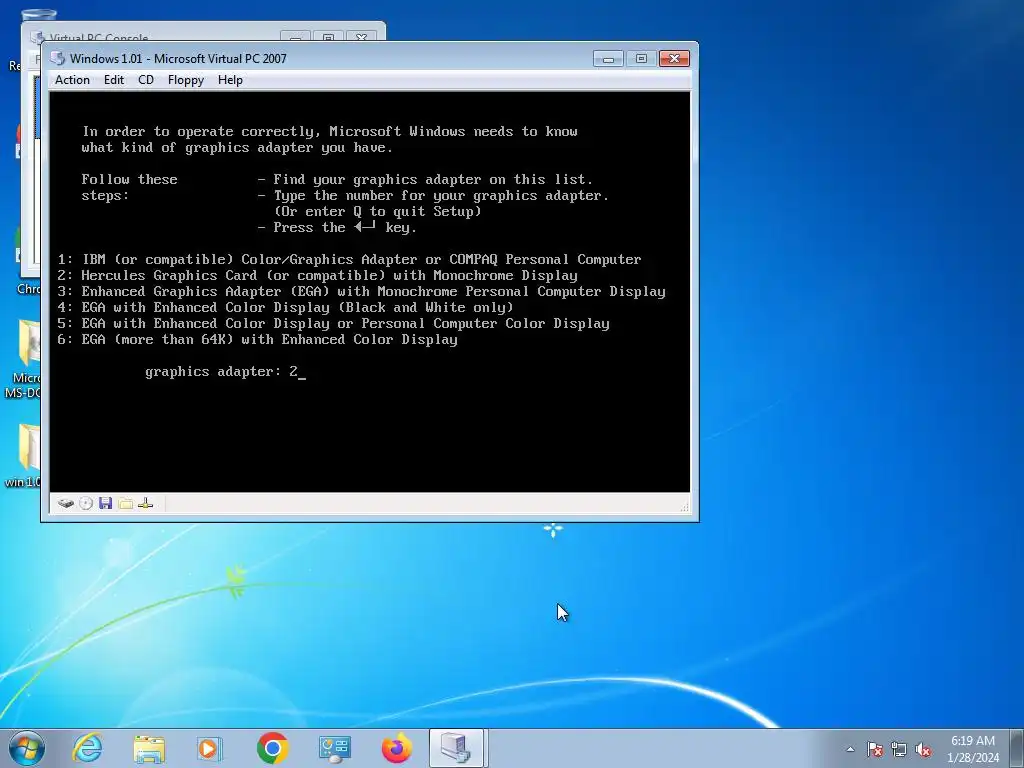The width and height of the screenshot is (1024, 768).
Task: Open the Help menu in Virtual PC
Action: [230, 80]
